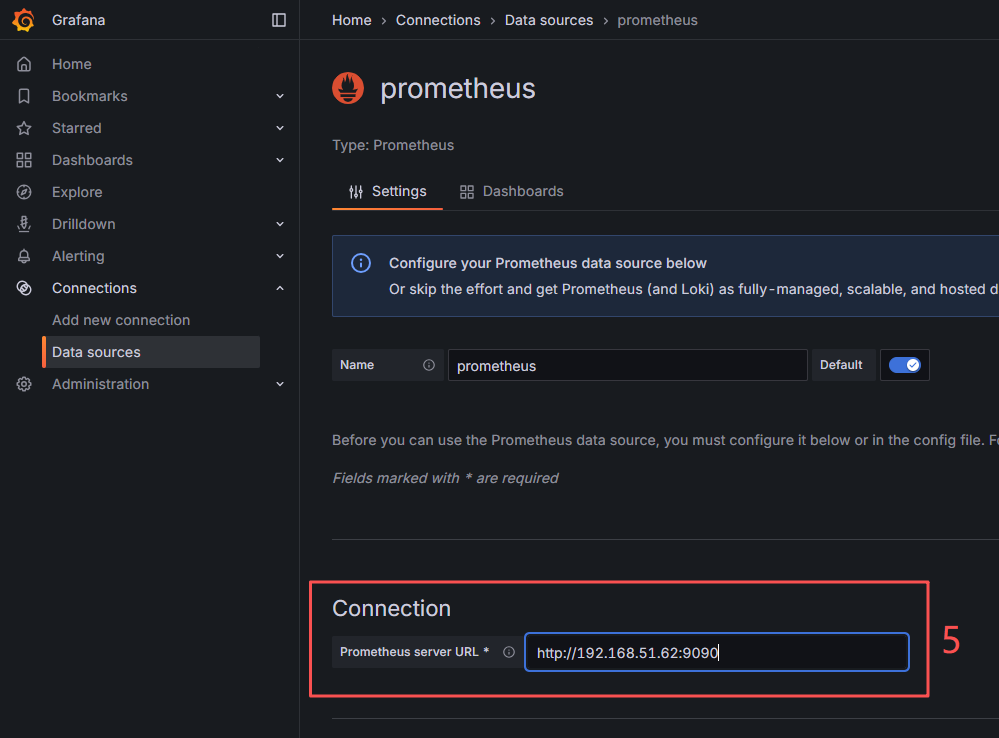Viewport: 999px width, 738px height.
Task: Open Explore in the sidebar menu
Action: [77, 192]
